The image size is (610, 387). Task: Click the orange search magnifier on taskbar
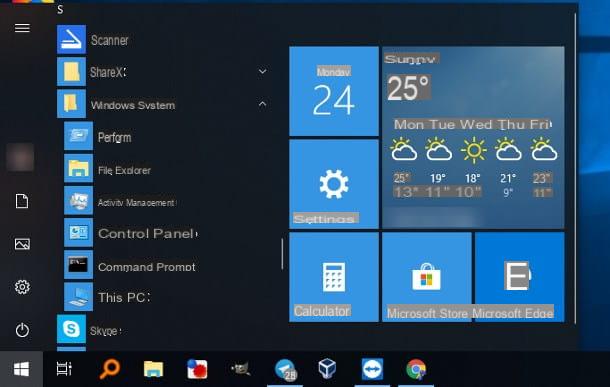(109, 369)
